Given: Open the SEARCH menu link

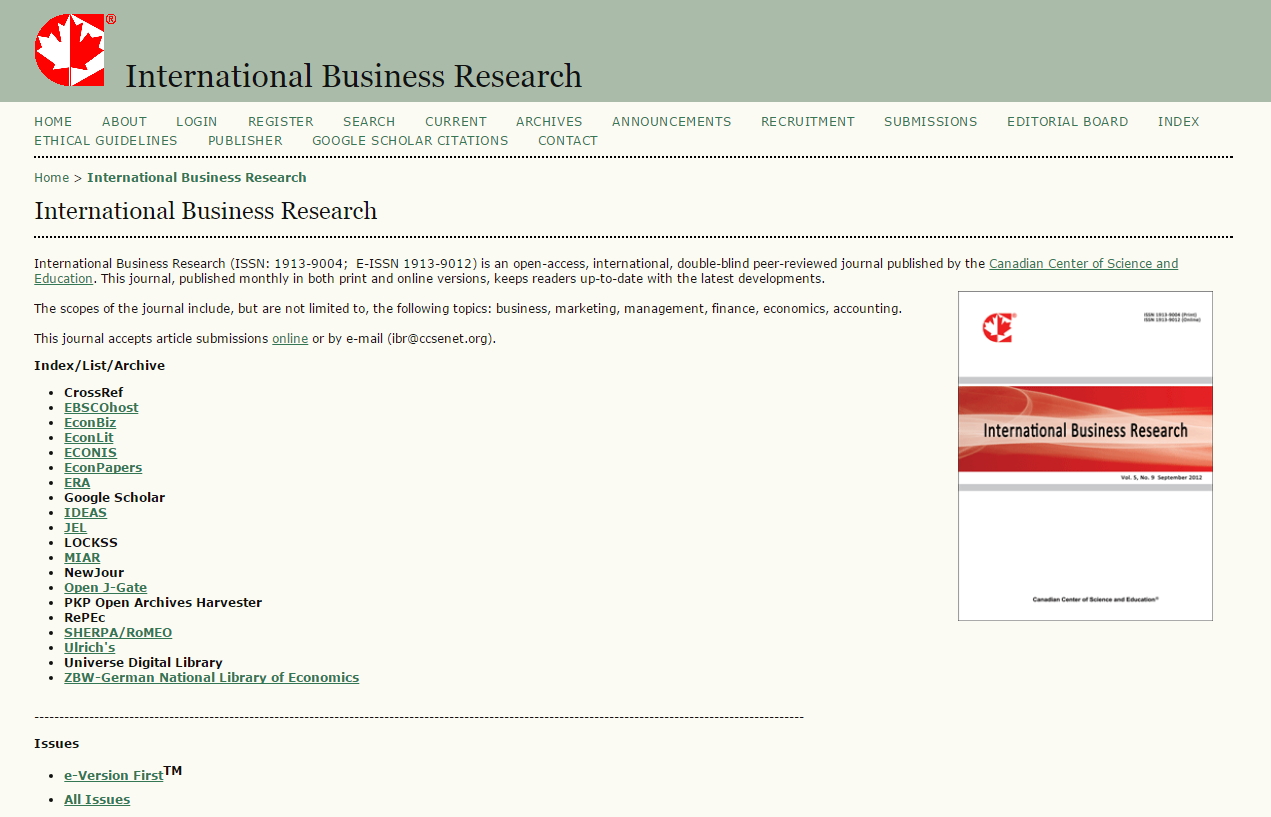Looking at the screenshot, I should (369, 122).
